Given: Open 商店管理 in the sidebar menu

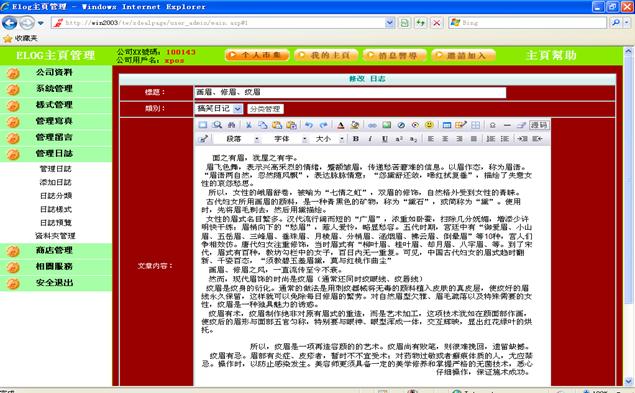Looking at the screenshot, I should (x=54, y=250).
